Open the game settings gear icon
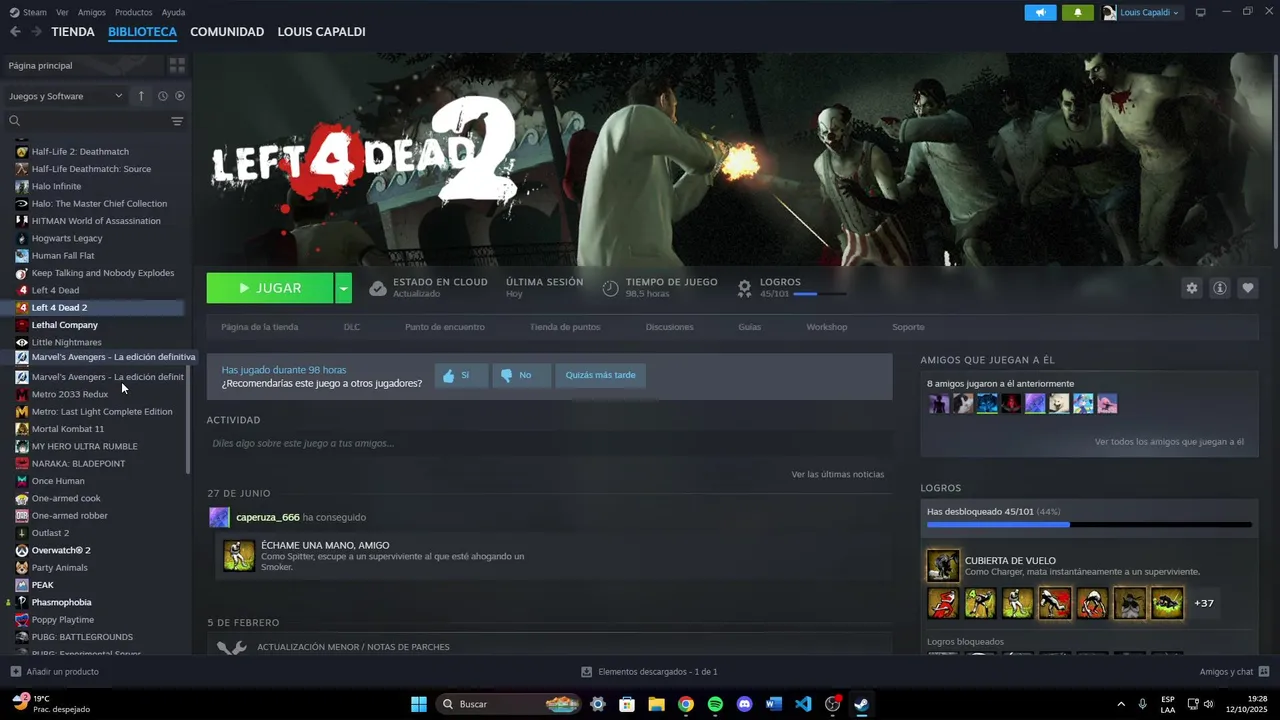The height and width of the screenshot is (720, 1280). 1191,288
